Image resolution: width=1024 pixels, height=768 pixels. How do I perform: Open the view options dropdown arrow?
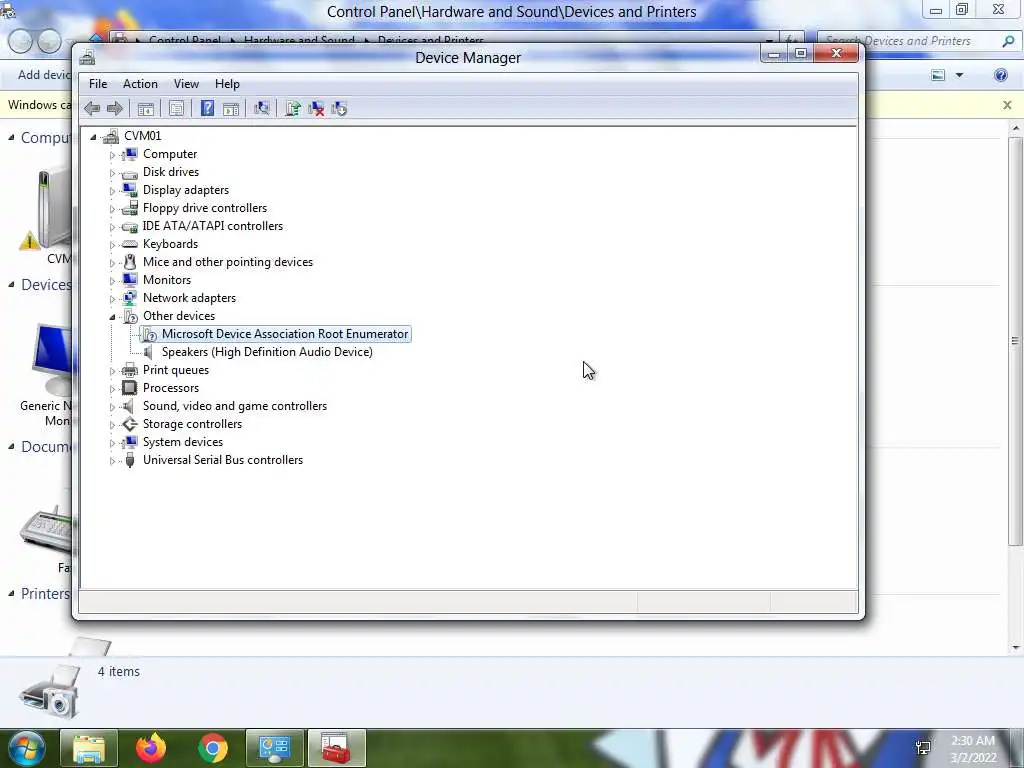coord(959,75)
